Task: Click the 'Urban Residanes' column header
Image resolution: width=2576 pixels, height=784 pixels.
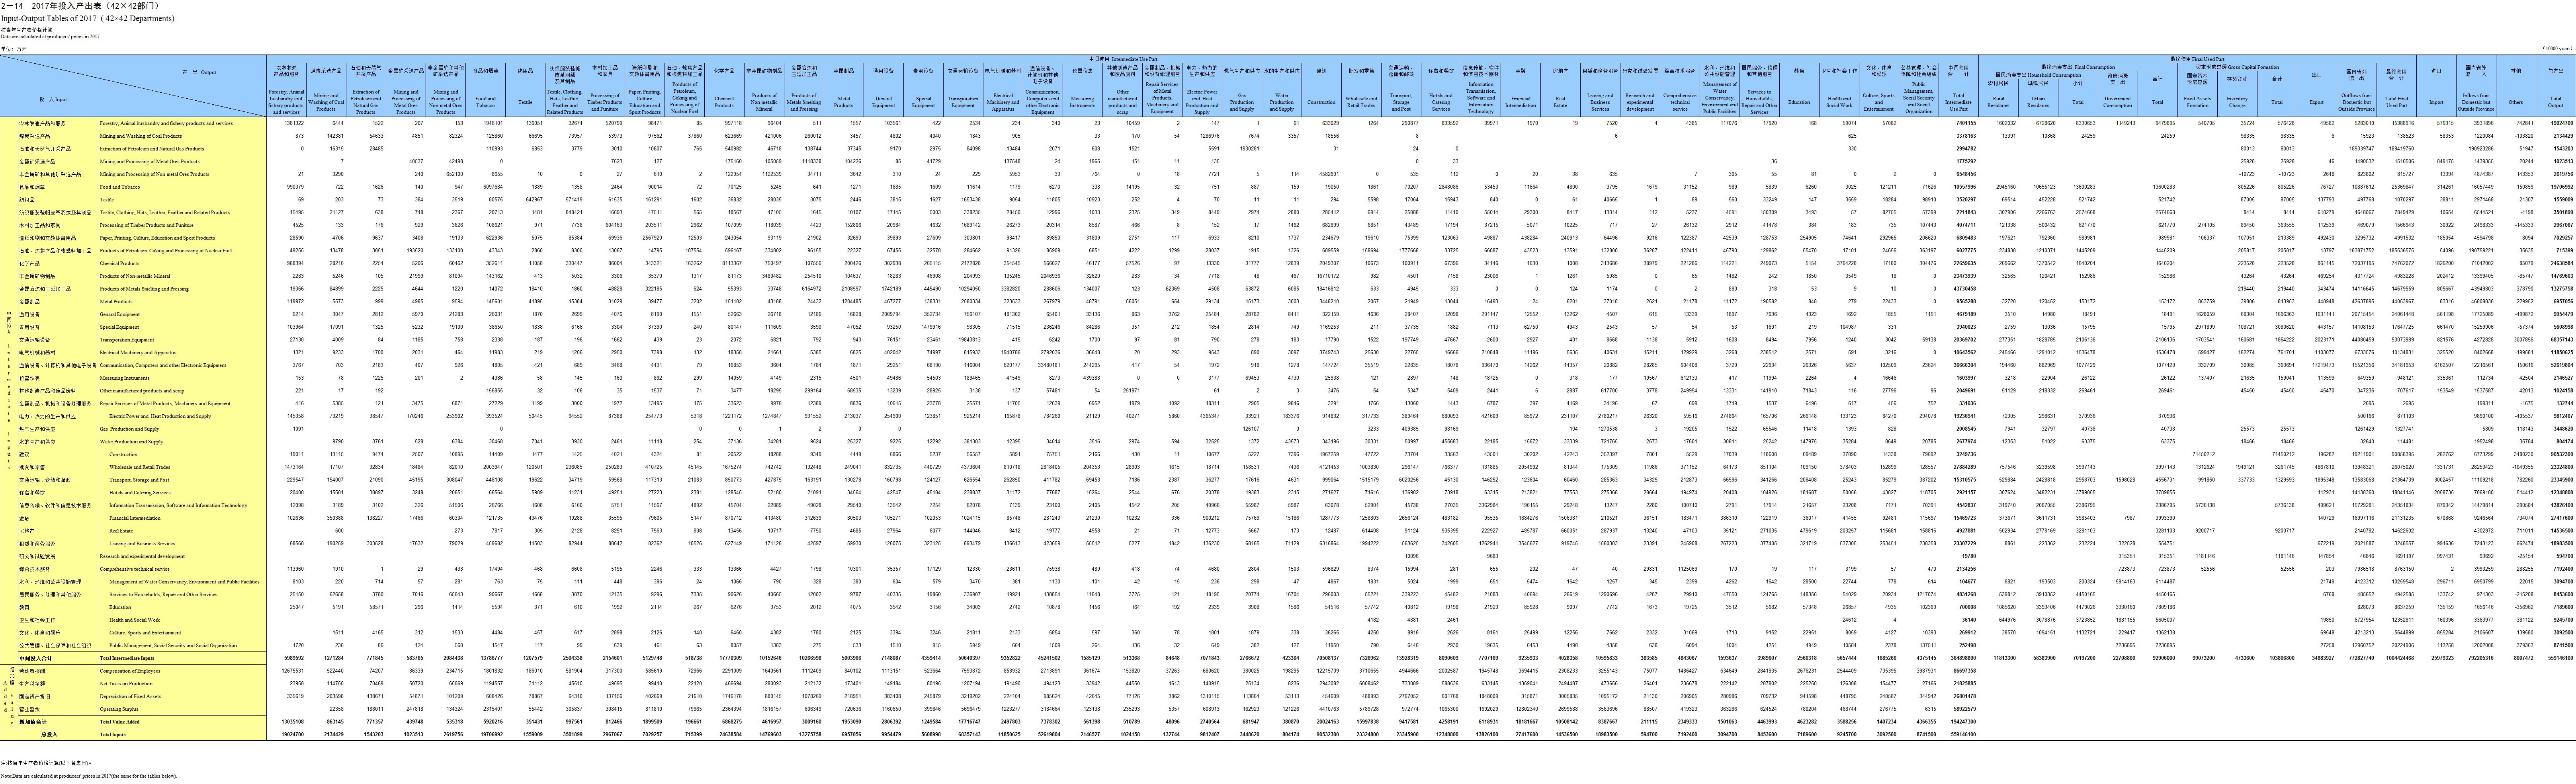Action: 2038,102
